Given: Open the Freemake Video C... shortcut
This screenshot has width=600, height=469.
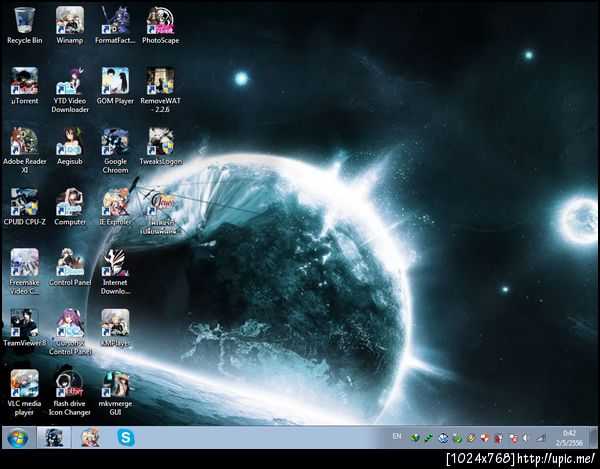Looking at the screenshot, I should tap(24, 272).
